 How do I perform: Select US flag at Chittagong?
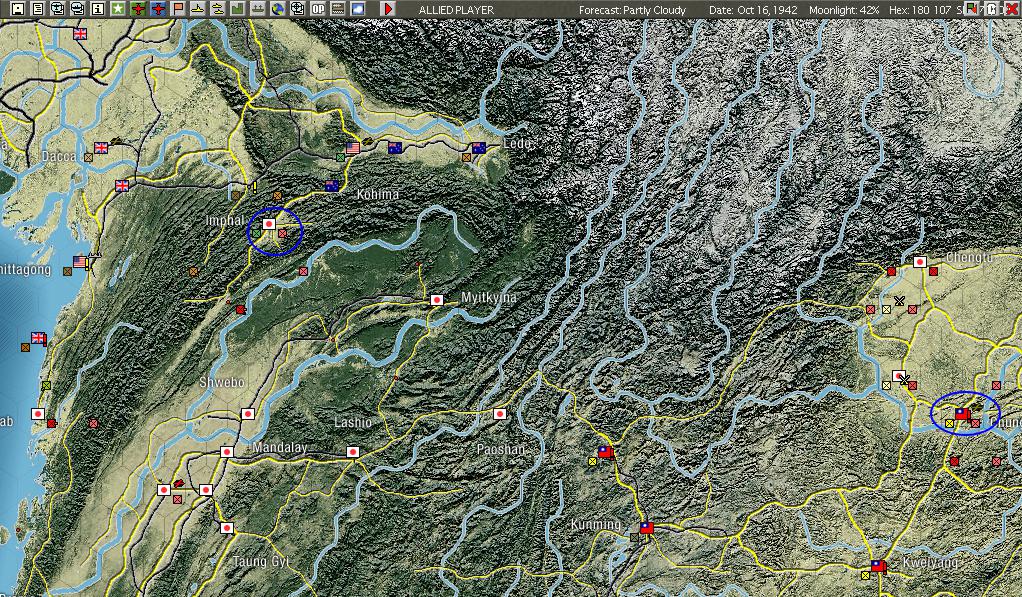click(x=80, y=262)
